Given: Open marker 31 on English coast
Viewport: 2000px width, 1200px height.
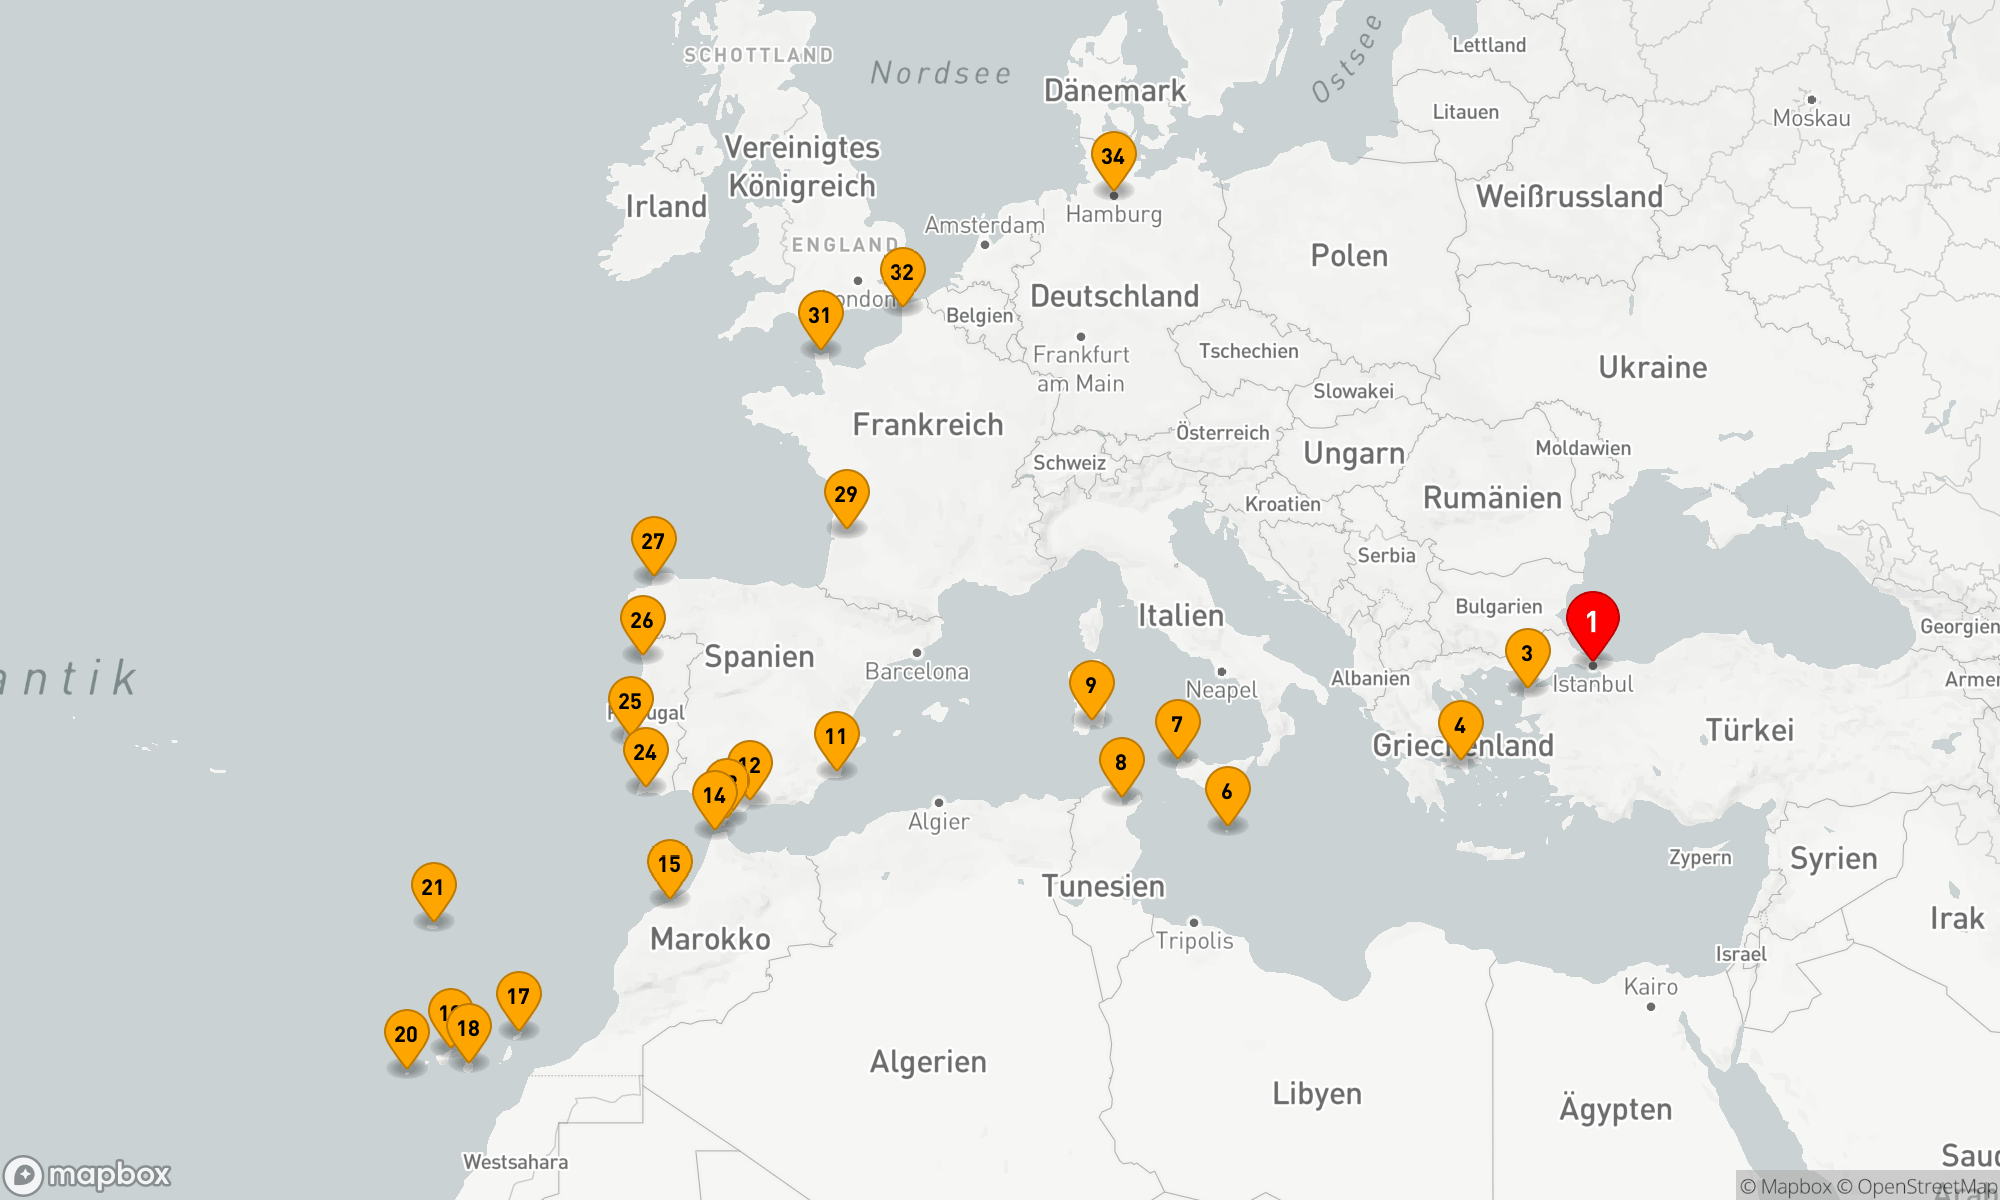Looking at the screenshot, I should pyautogui.click(x=820, y=316).
